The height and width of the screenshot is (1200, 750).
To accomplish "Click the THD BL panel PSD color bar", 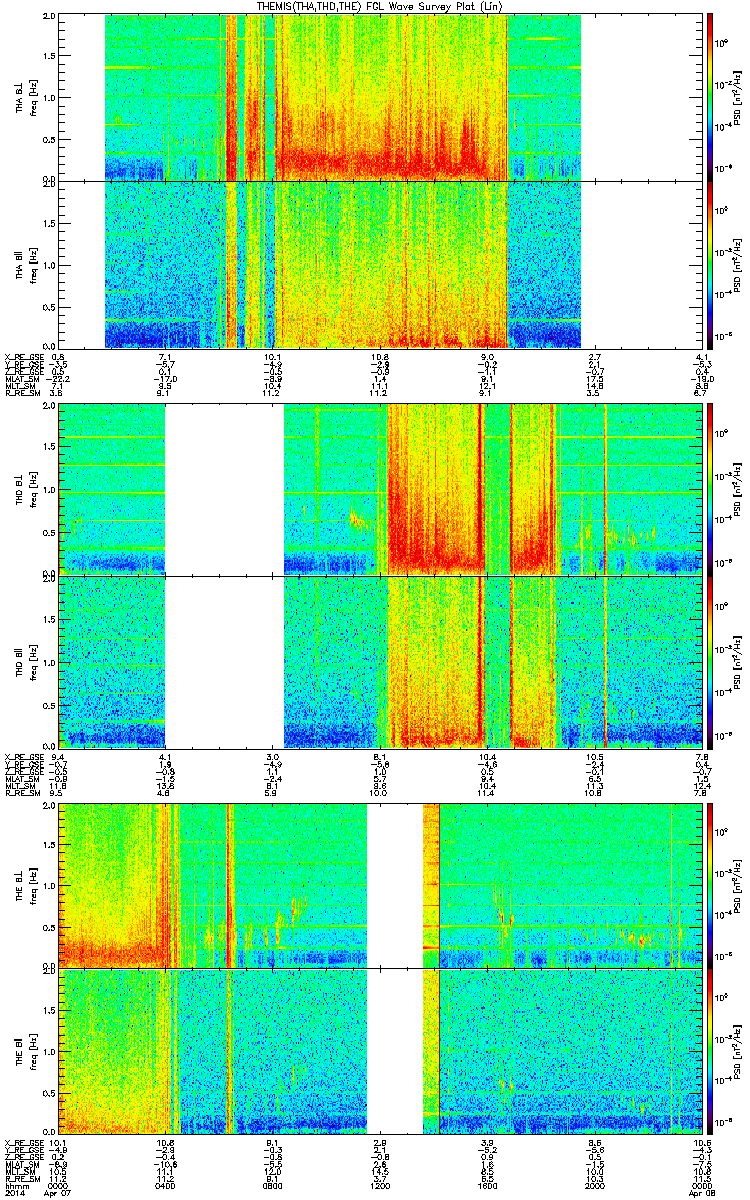I will (710, 489).
